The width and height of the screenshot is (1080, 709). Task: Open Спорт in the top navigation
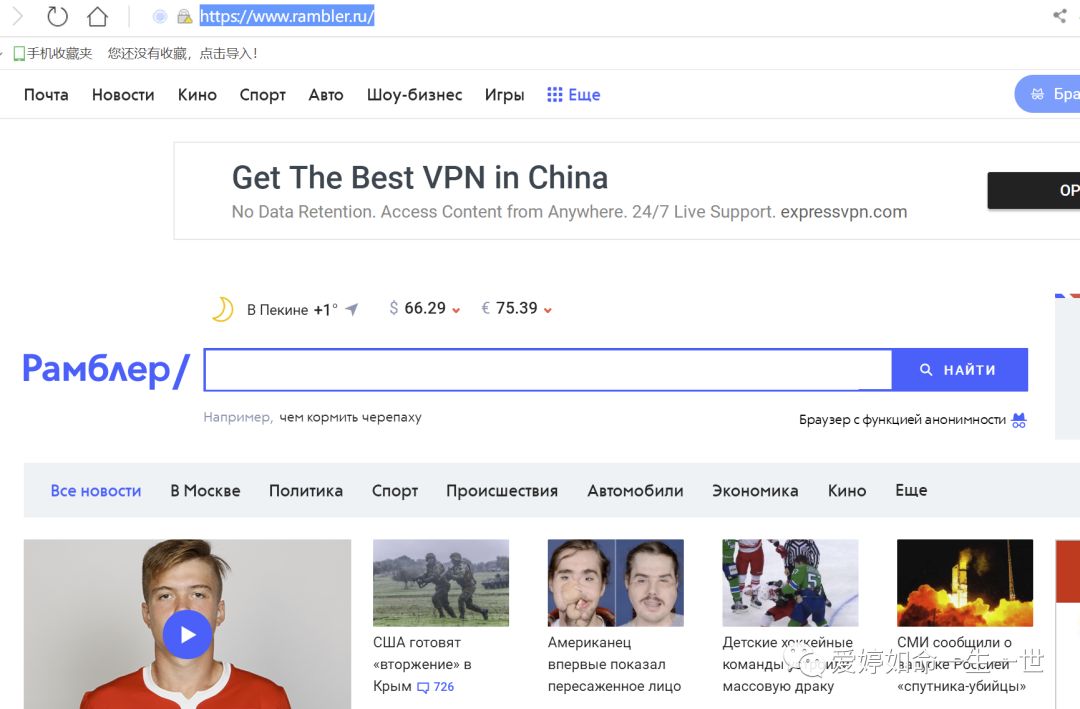262,94
